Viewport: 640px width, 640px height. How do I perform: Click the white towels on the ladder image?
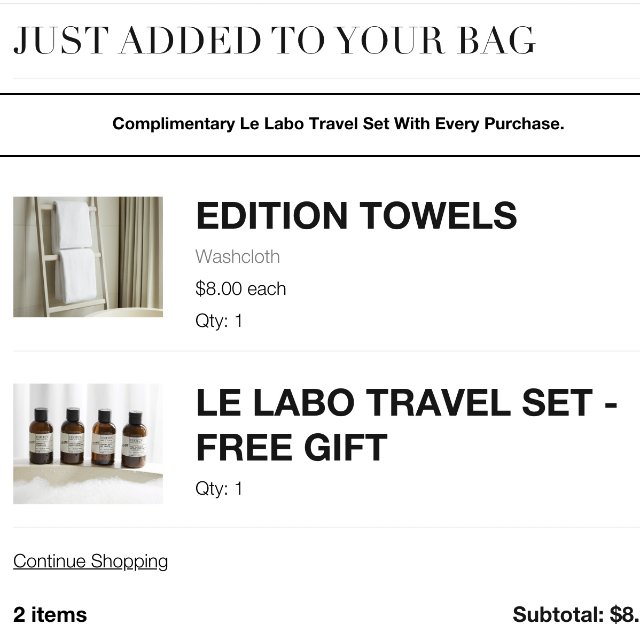click(75, 251)
